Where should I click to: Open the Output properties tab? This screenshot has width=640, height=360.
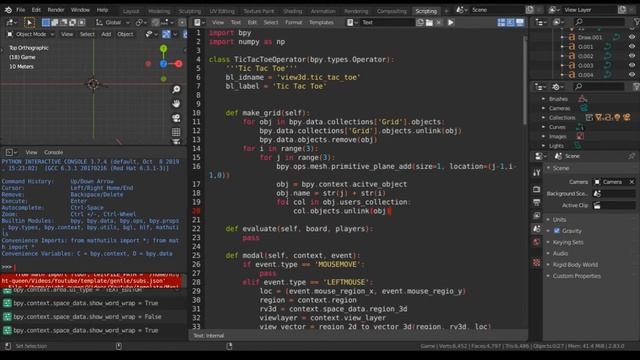[x=536, y=202]
